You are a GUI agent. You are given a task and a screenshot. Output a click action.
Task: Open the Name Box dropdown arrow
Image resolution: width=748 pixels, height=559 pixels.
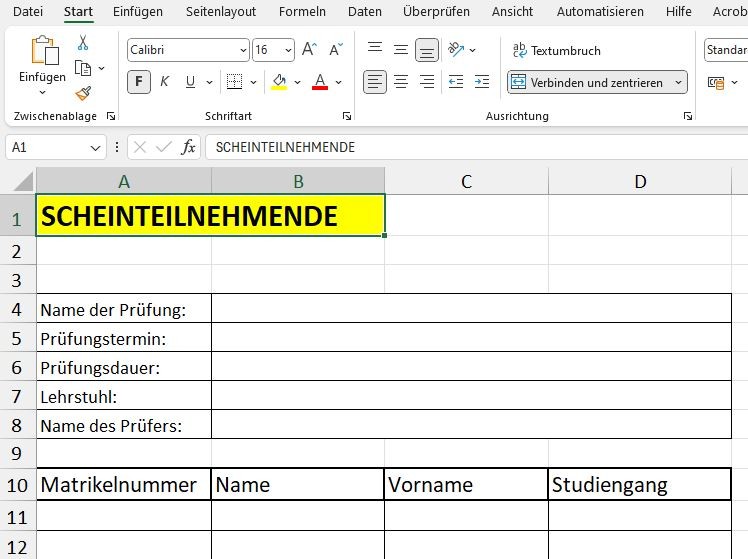point(96,147)
